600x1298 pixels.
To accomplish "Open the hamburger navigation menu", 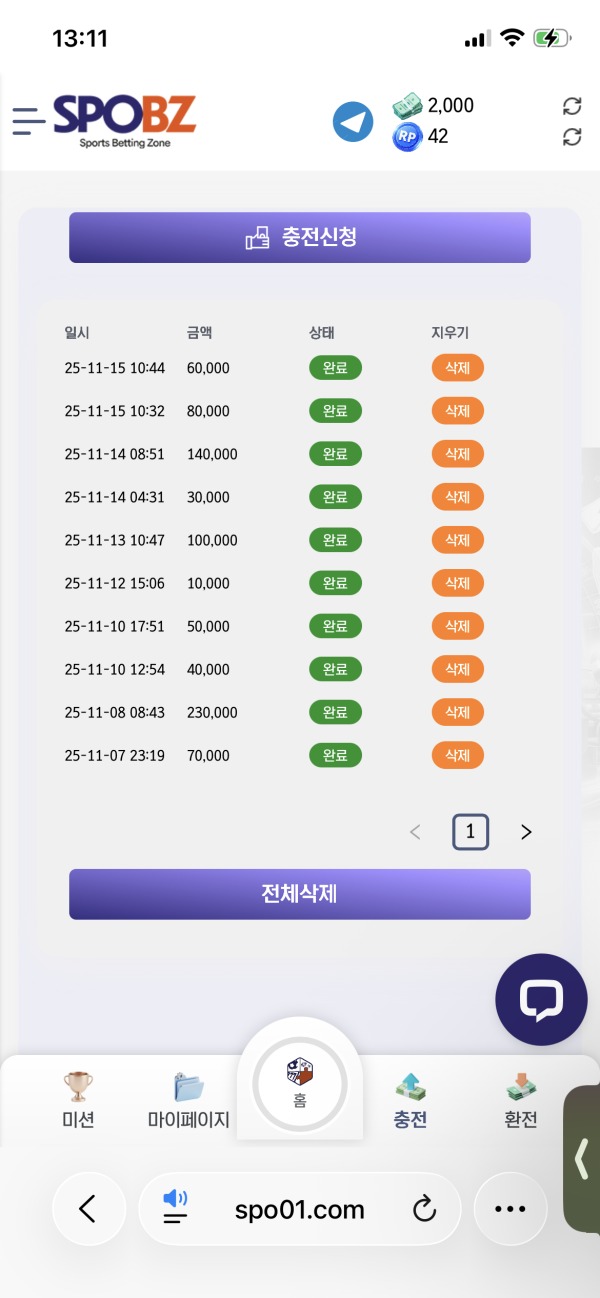I will tap(28, 121).
